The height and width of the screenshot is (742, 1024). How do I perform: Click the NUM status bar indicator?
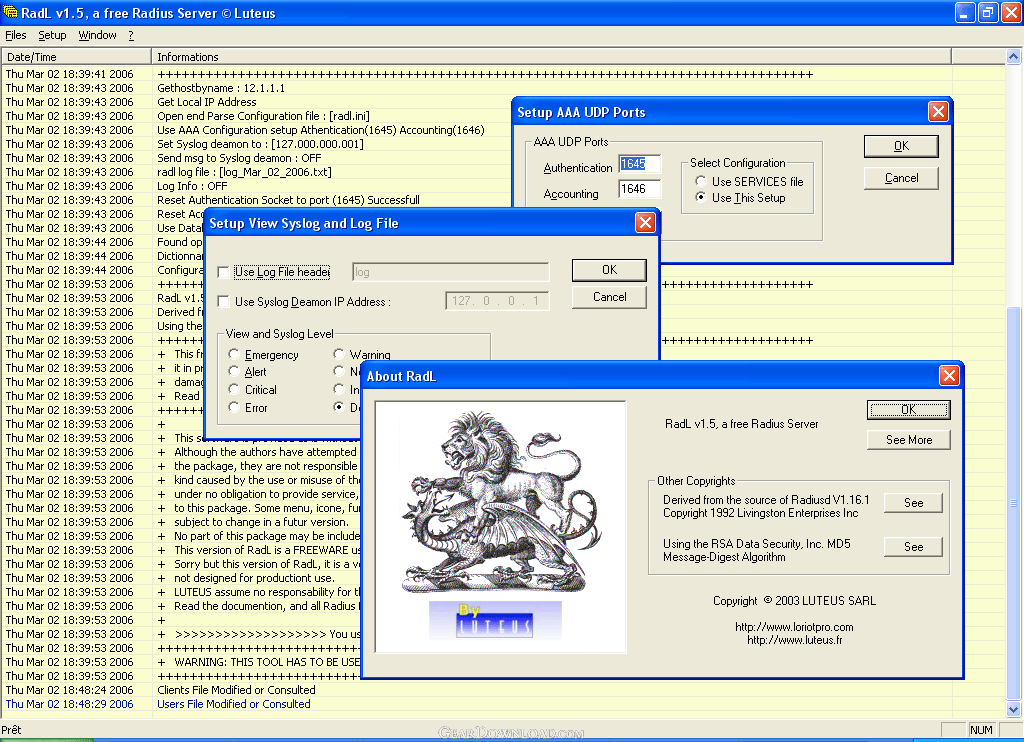tap(980, 730)
